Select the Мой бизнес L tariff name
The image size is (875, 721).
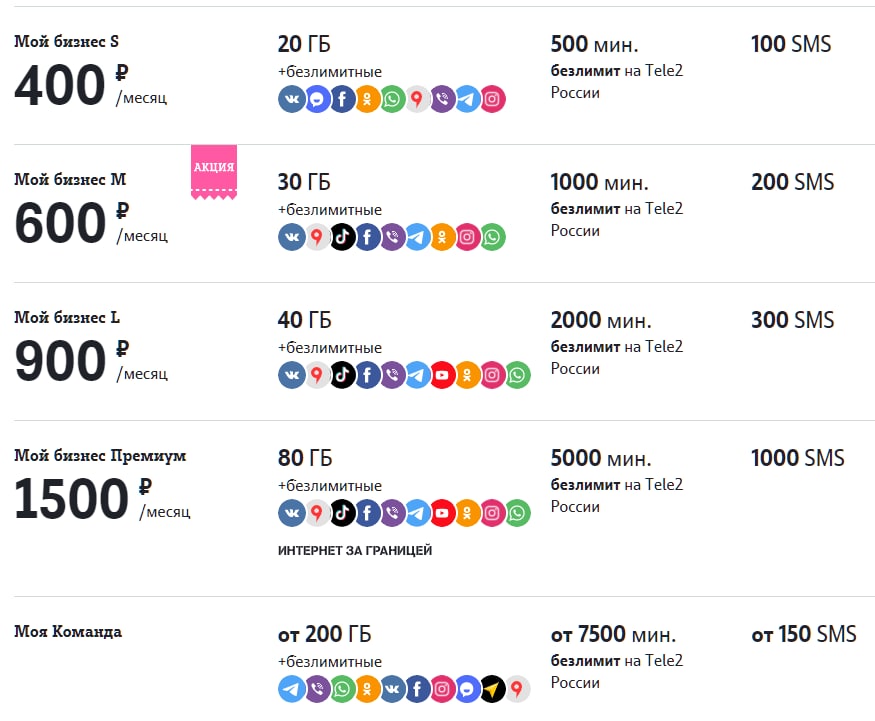[x=67, y=318]
